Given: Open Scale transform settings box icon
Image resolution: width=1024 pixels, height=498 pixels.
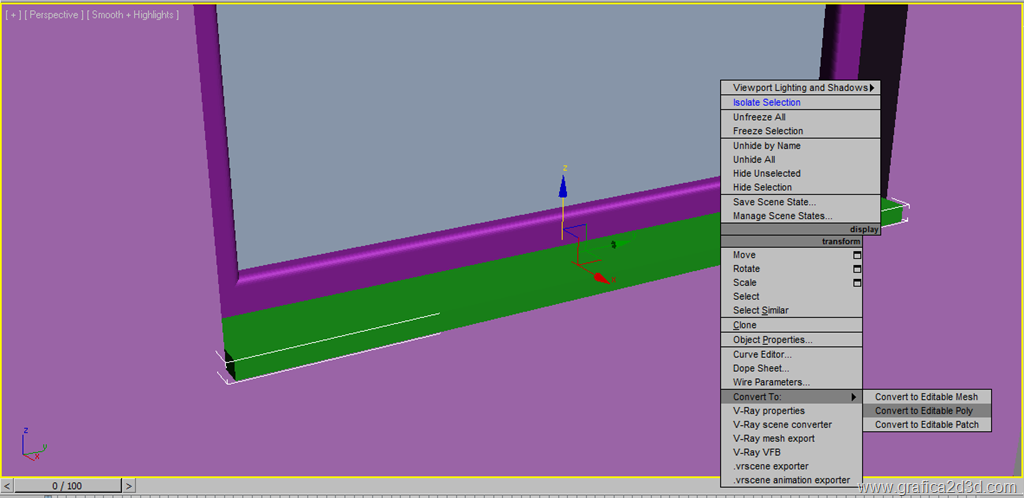Looking at the screenshot, I should pyautogui.click(x=856, y=283).
